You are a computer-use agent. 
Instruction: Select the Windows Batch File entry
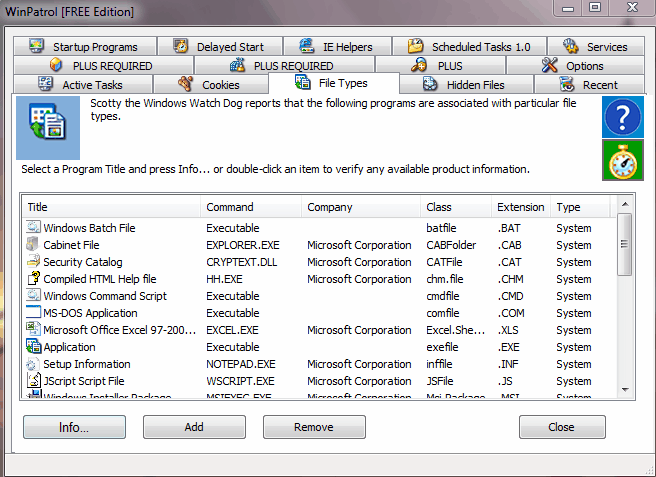pos(319,228)
